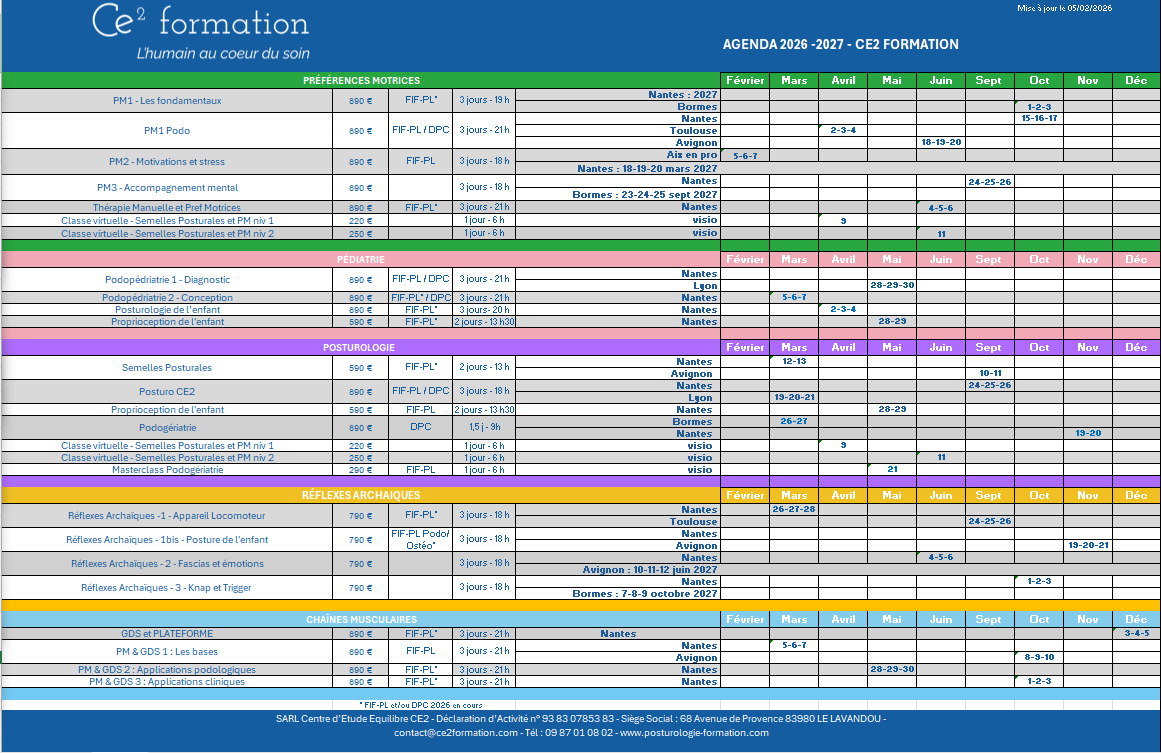The width and height of the screenshot is (1161, 753).
Task: Open Thérapie Manuelle et Pref Motrices
Action: [167, 208]
